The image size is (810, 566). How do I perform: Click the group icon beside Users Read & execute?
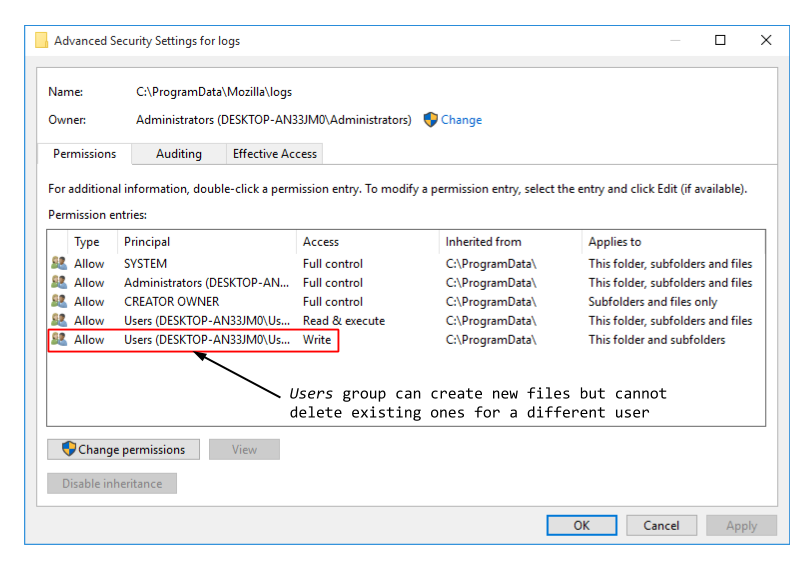coord(59,321)
